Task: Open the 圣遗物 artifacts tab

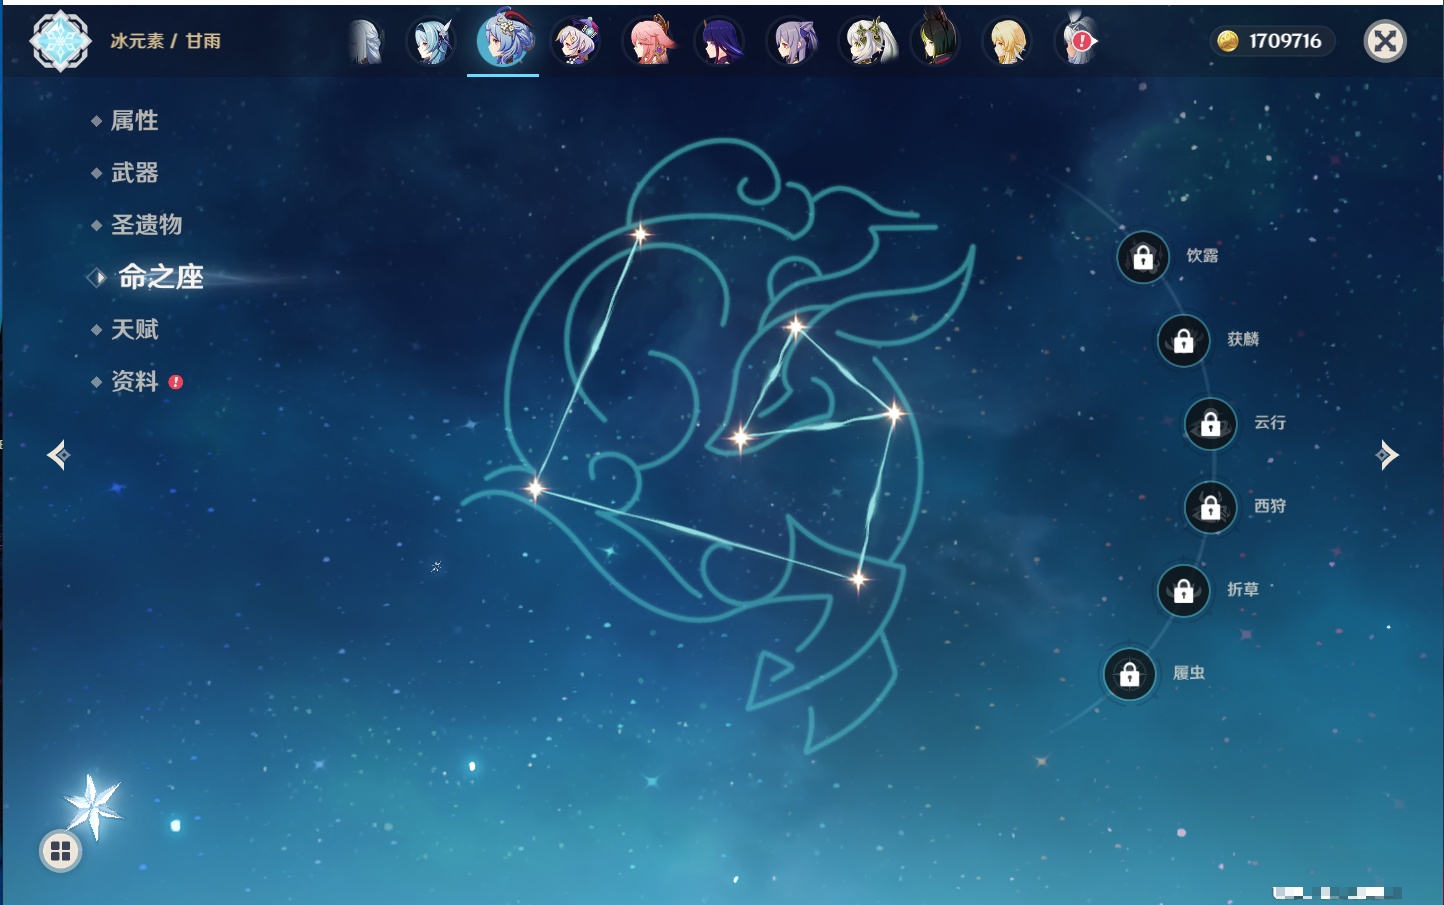Action: coord(146,225)
